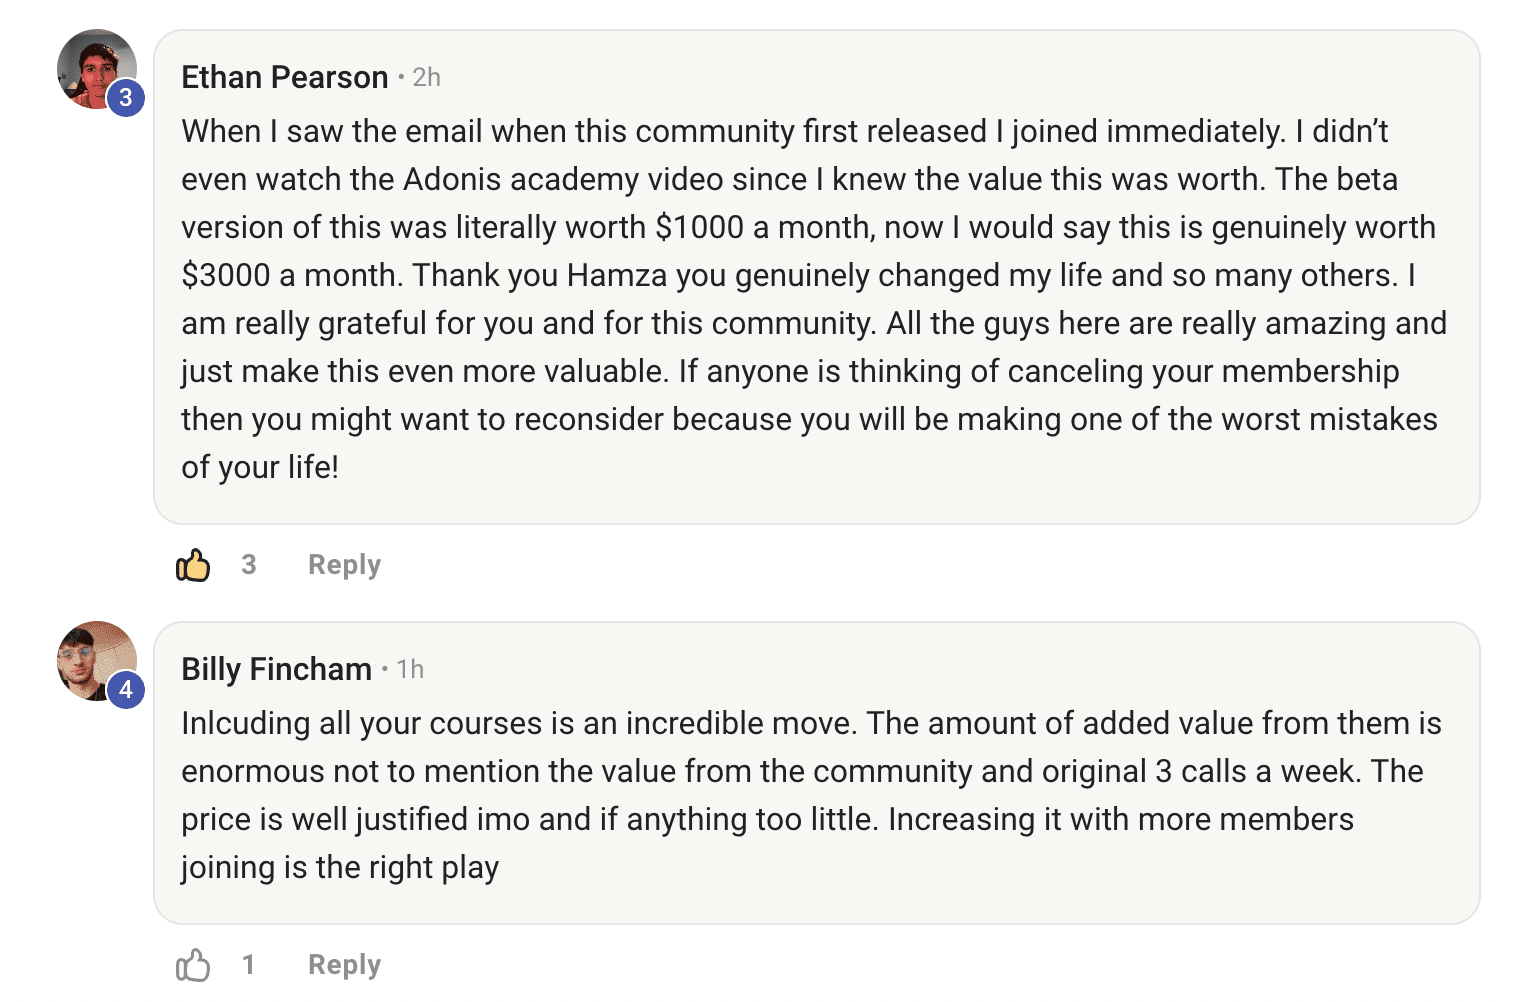The width and height of the screenshot is (1524, 1002).
Task: Remove the yellow thumbs-up on Ethan Pearson's comment
Action: 193,565
